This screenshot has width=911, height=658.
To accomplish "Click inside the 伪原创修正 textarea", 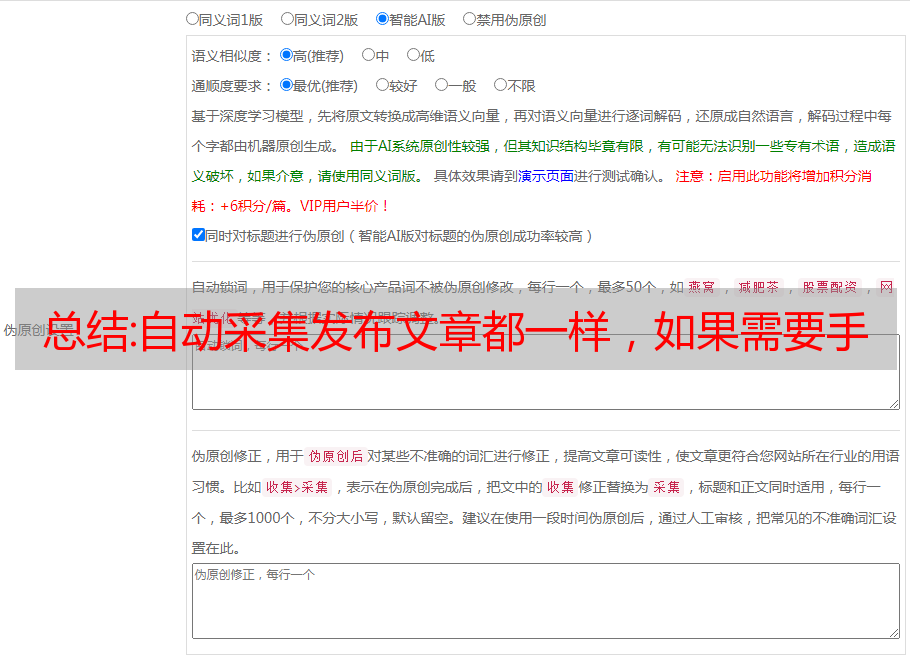I will (546, 601).
